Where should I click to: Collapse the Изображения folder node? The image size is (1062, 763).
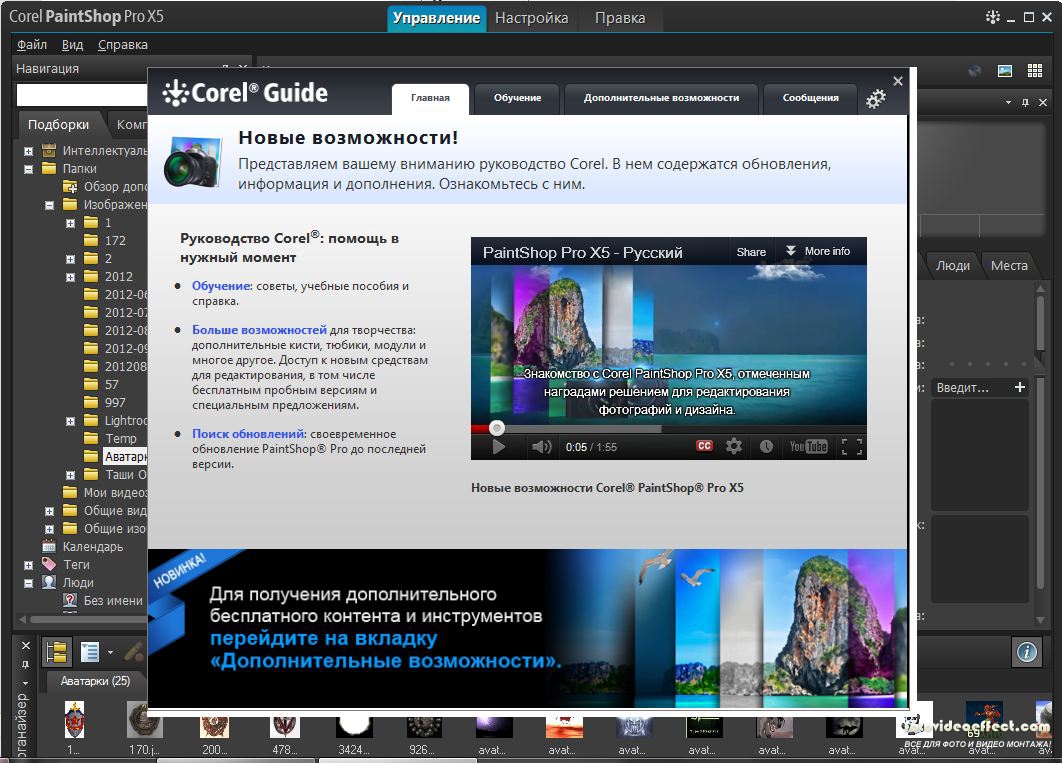click(x=49, y=205)
